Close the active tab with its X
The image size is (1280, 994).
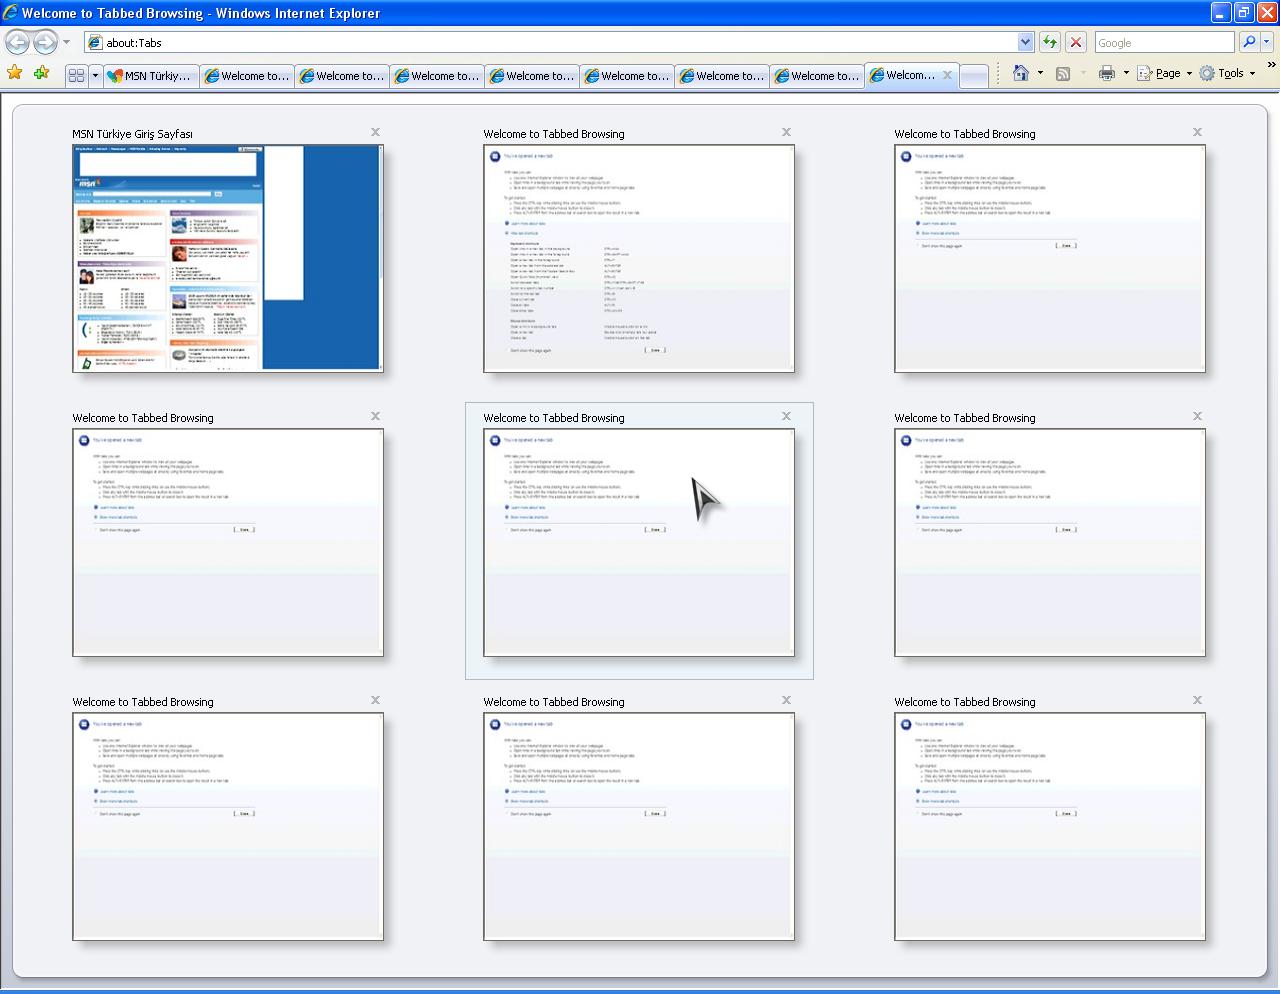[947, 75]
